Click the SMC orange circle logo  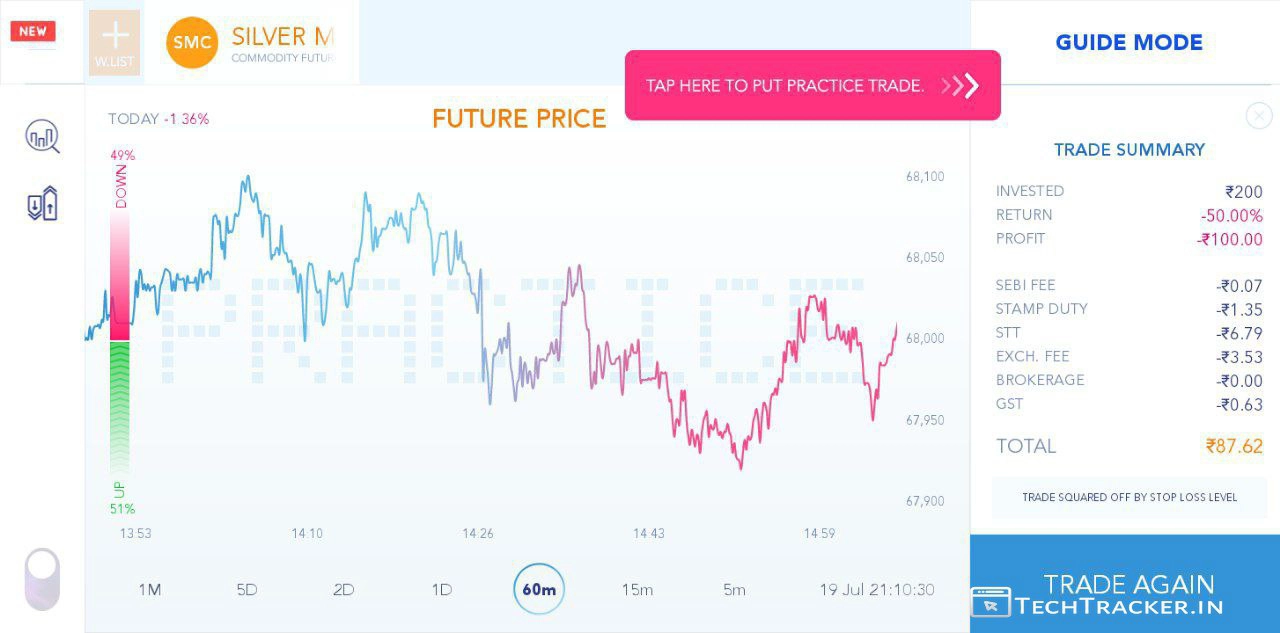click(x=192, y=43)
